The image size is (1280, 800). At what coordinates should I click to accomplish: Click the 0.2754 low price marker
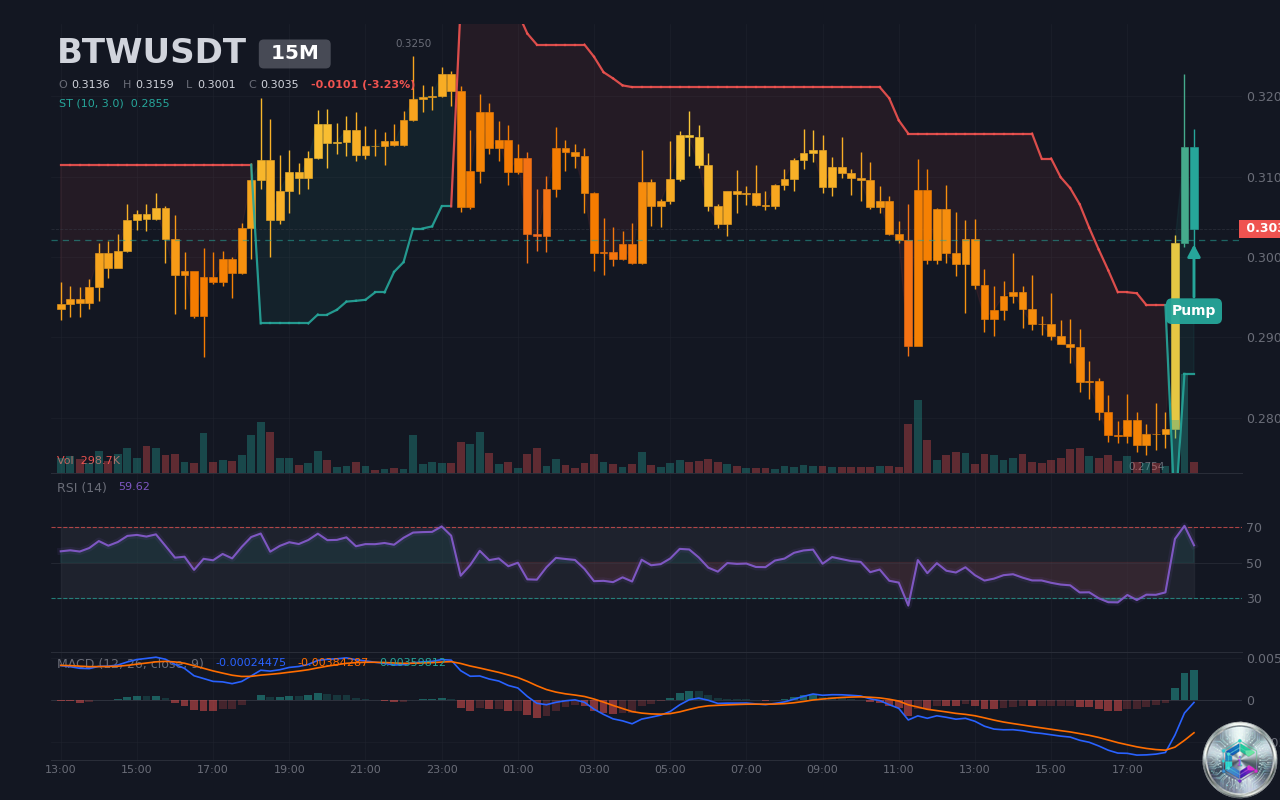(x=1146, y=467)
